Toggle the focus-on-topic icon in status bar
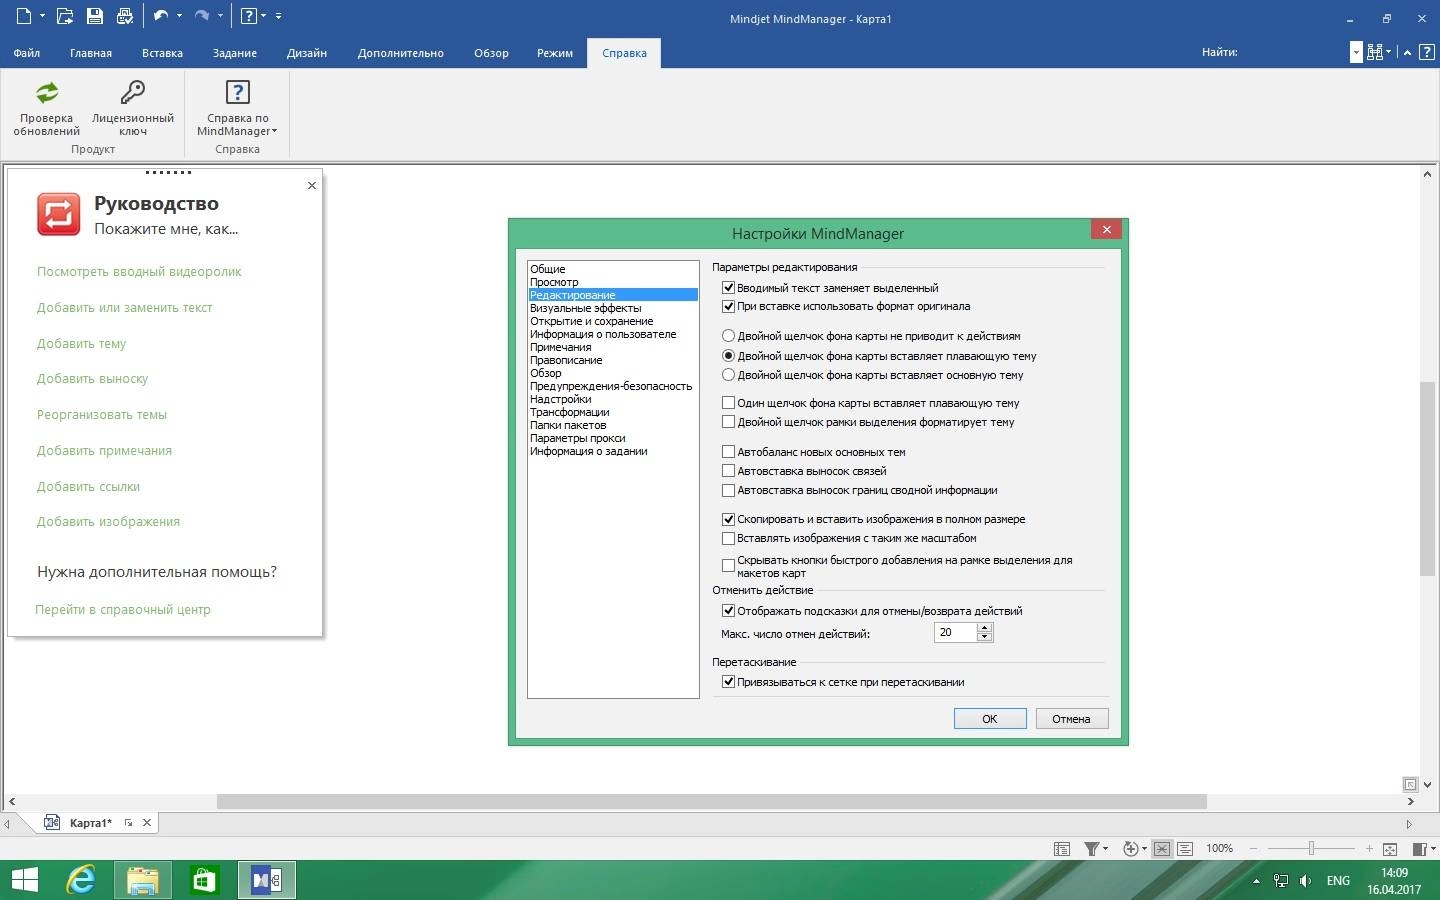 coord(1161,849)
